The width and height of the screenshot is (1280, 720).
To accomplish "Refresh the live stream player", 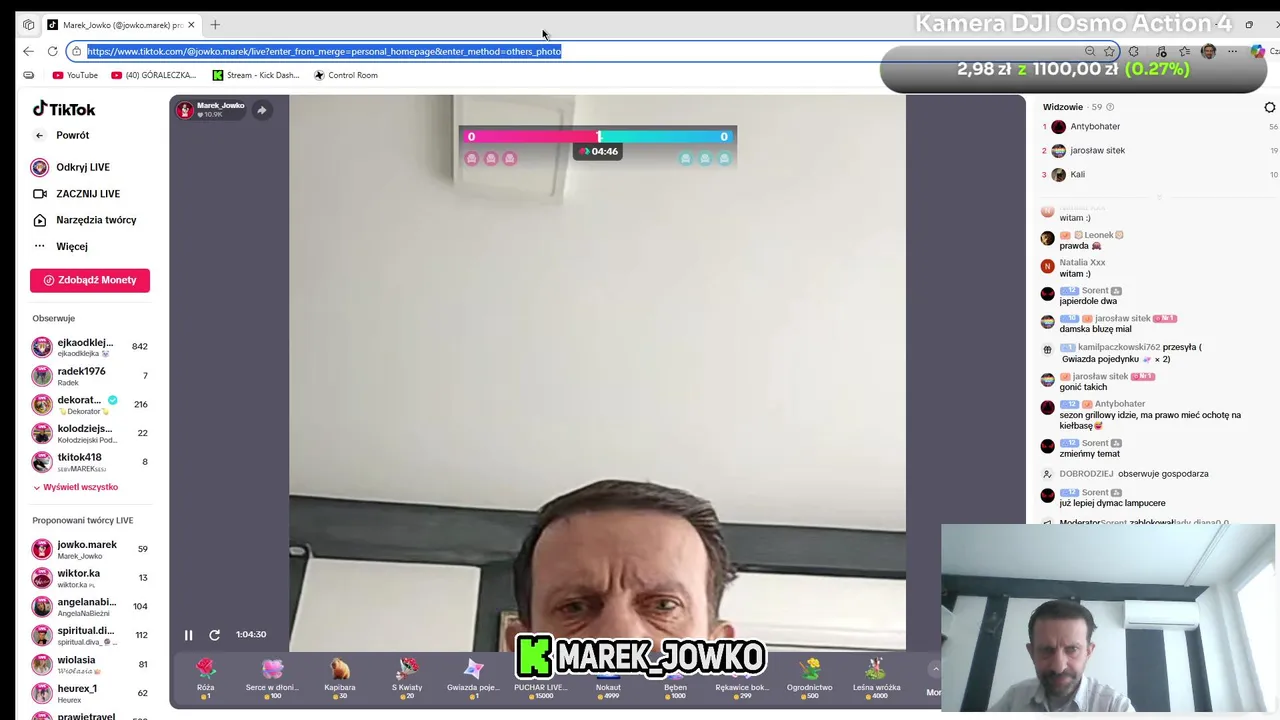I will click(x=214, y=635).
